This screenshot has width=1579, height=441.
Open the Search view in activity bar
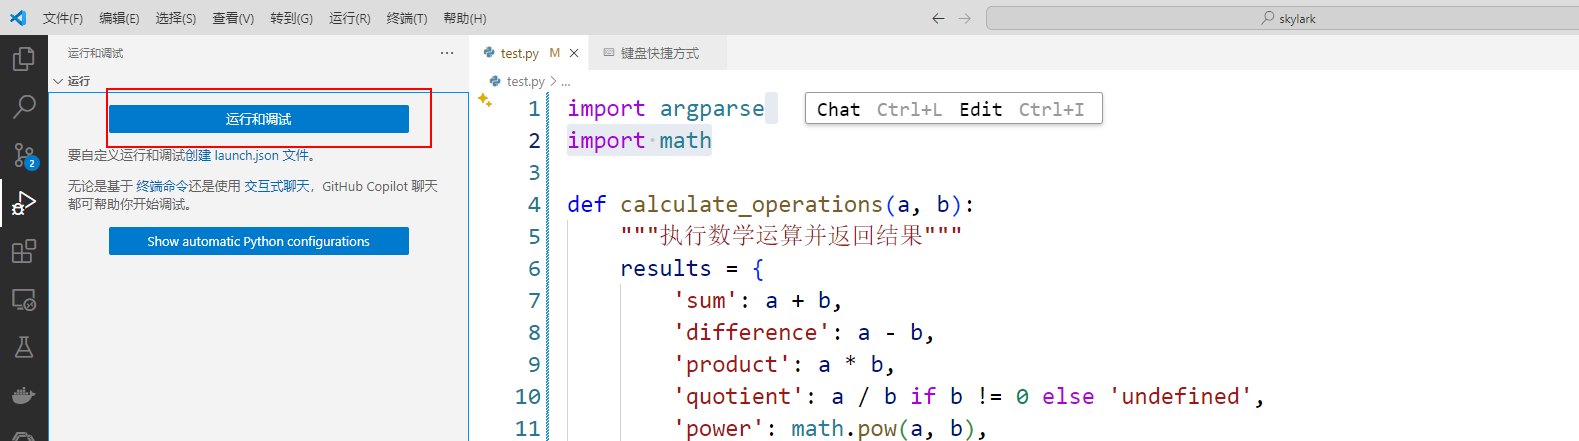point(23,106)
